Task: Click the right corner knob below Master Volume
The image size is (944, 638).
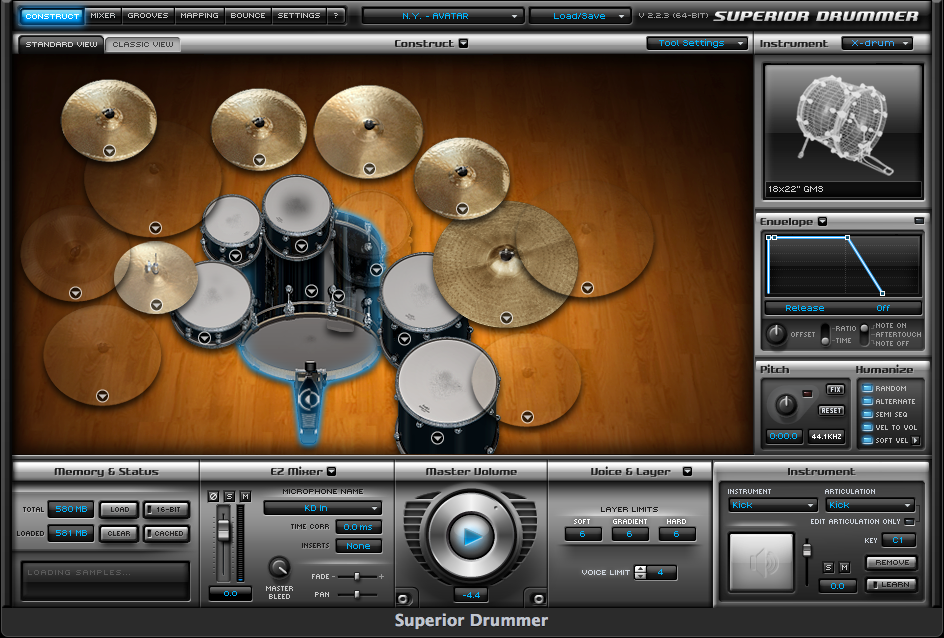Action: pyautogui.click(x=539, y=598)
